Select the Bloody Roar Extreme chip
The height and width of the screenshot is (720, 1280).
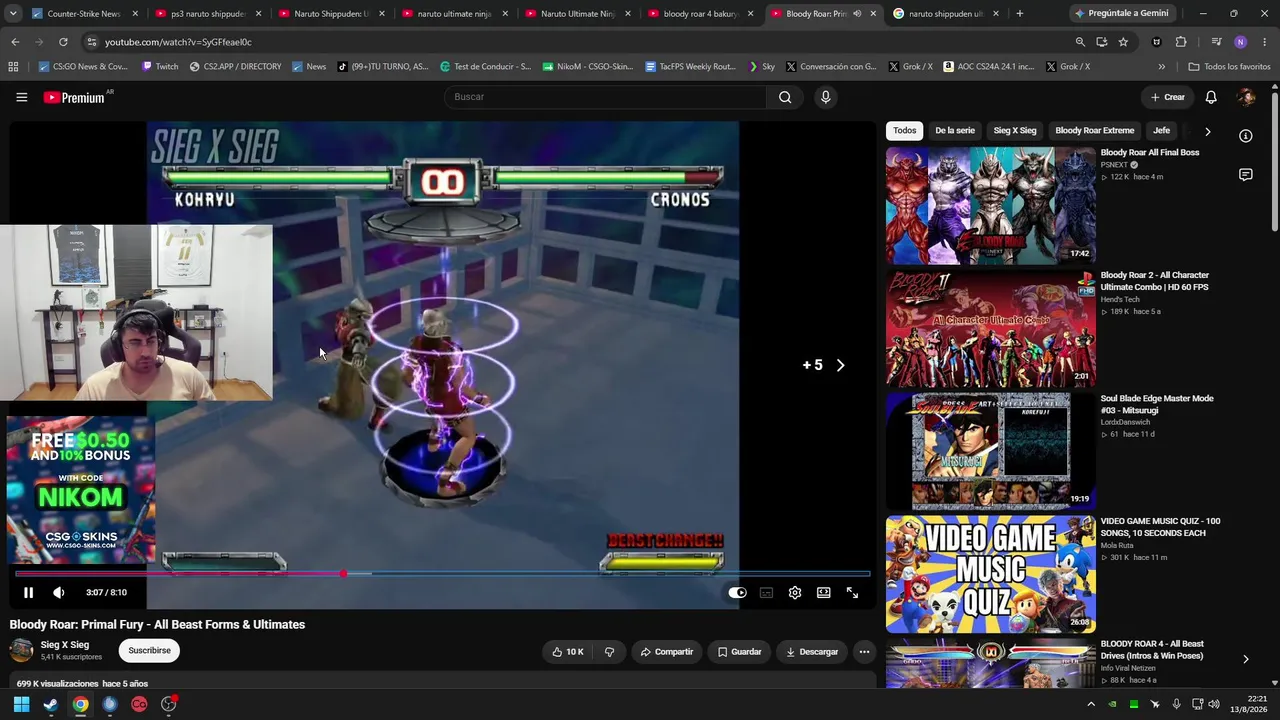point(1095,131)
